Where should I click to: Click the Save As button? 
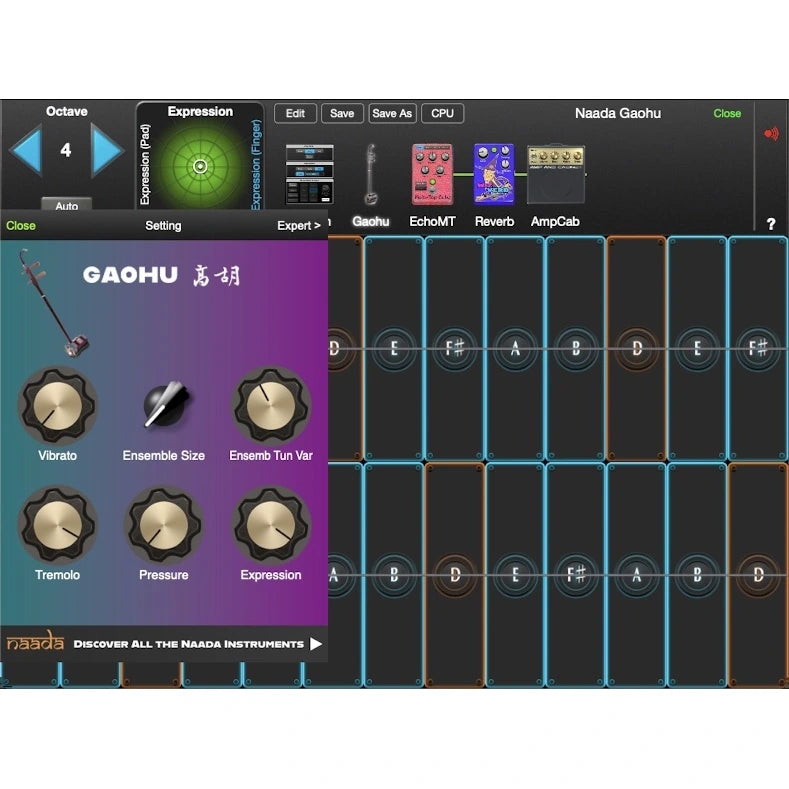coord(392,113)
